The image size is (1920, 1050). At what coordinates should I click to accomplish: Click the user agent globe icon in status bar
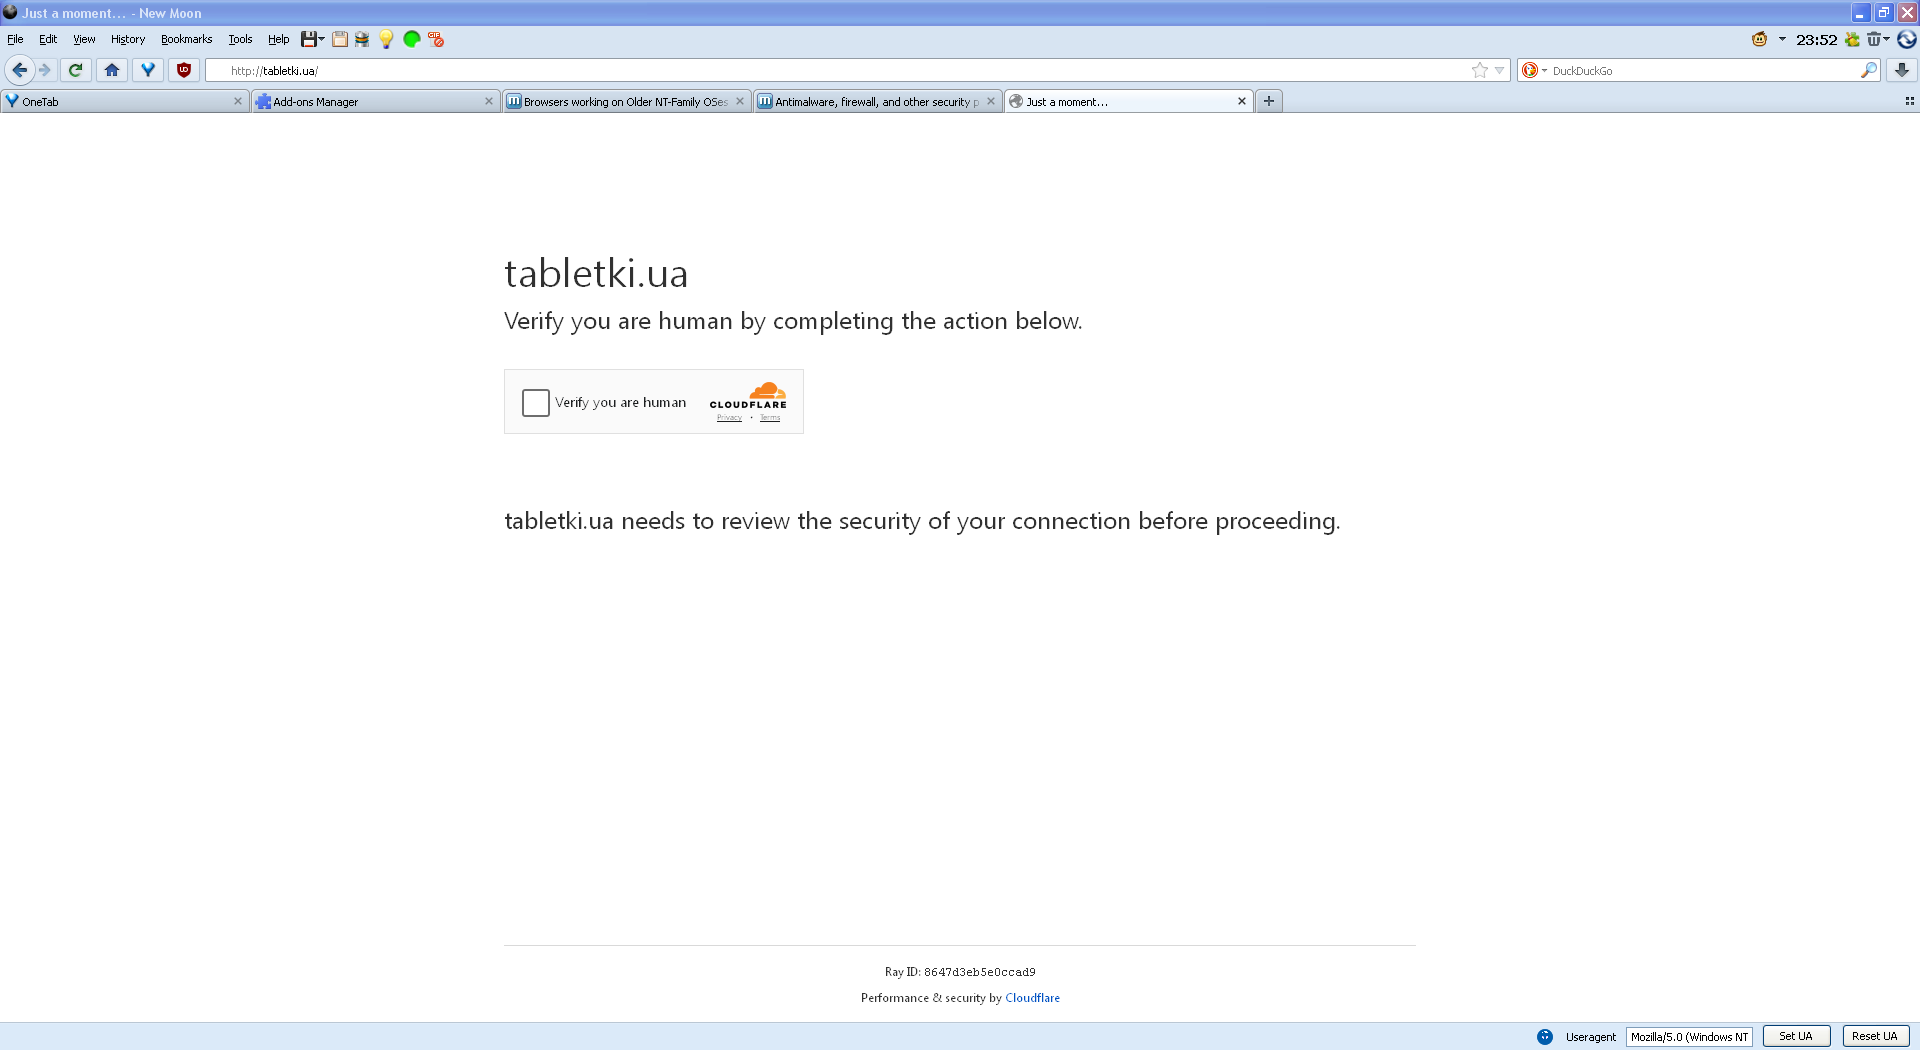pos(1545,1037)
